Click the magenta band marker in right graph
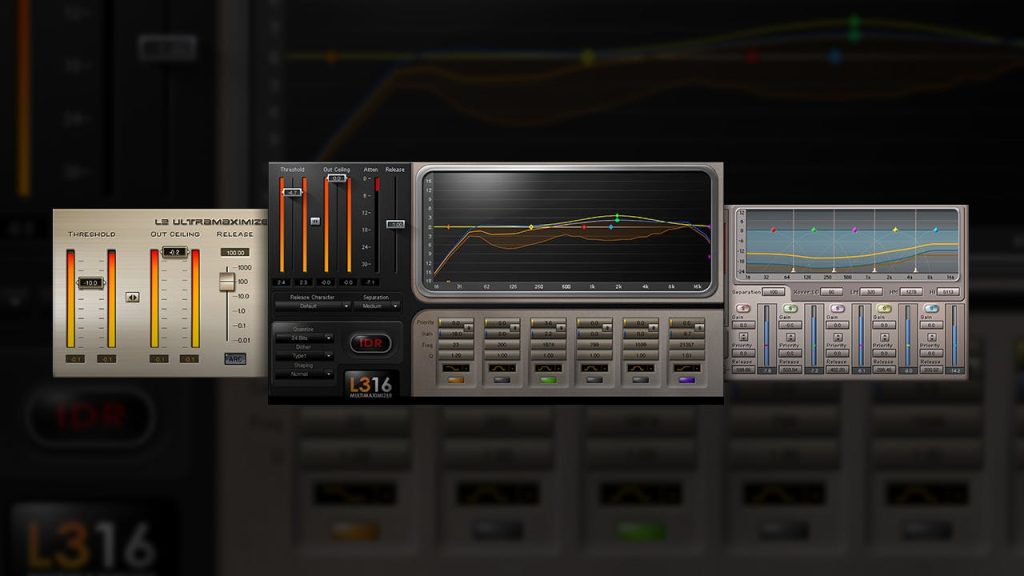The width and height of the screenshot is (1024, 576). click(855, 230)
